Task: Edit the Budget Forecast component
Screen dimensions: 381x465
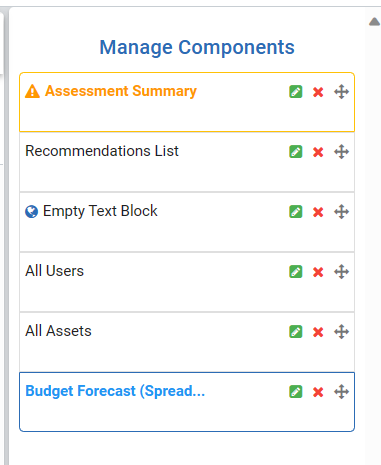Action: 296,392
